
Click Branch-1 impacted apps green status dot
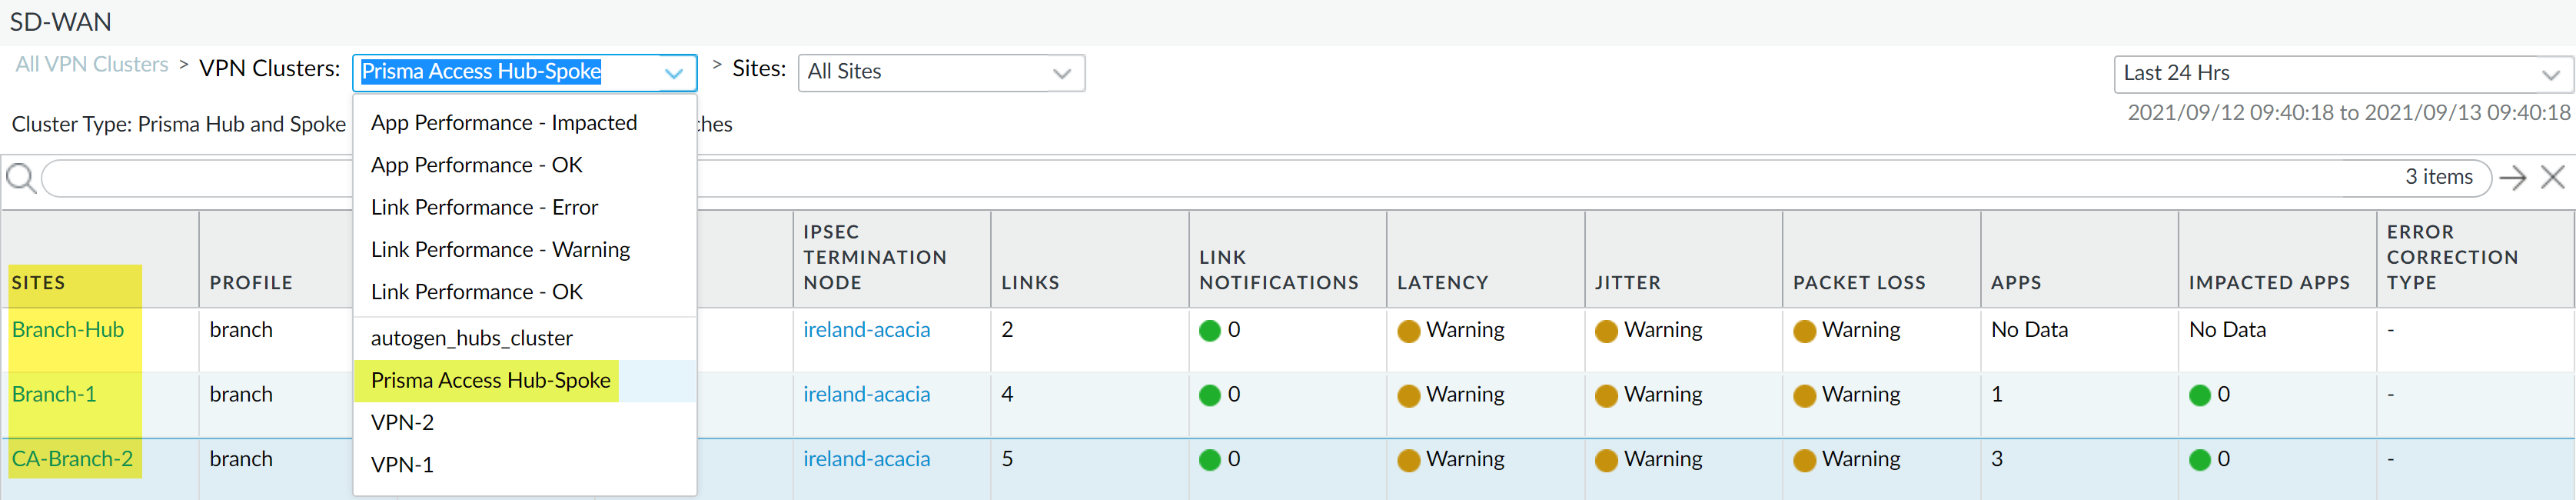coord(2199,396)
